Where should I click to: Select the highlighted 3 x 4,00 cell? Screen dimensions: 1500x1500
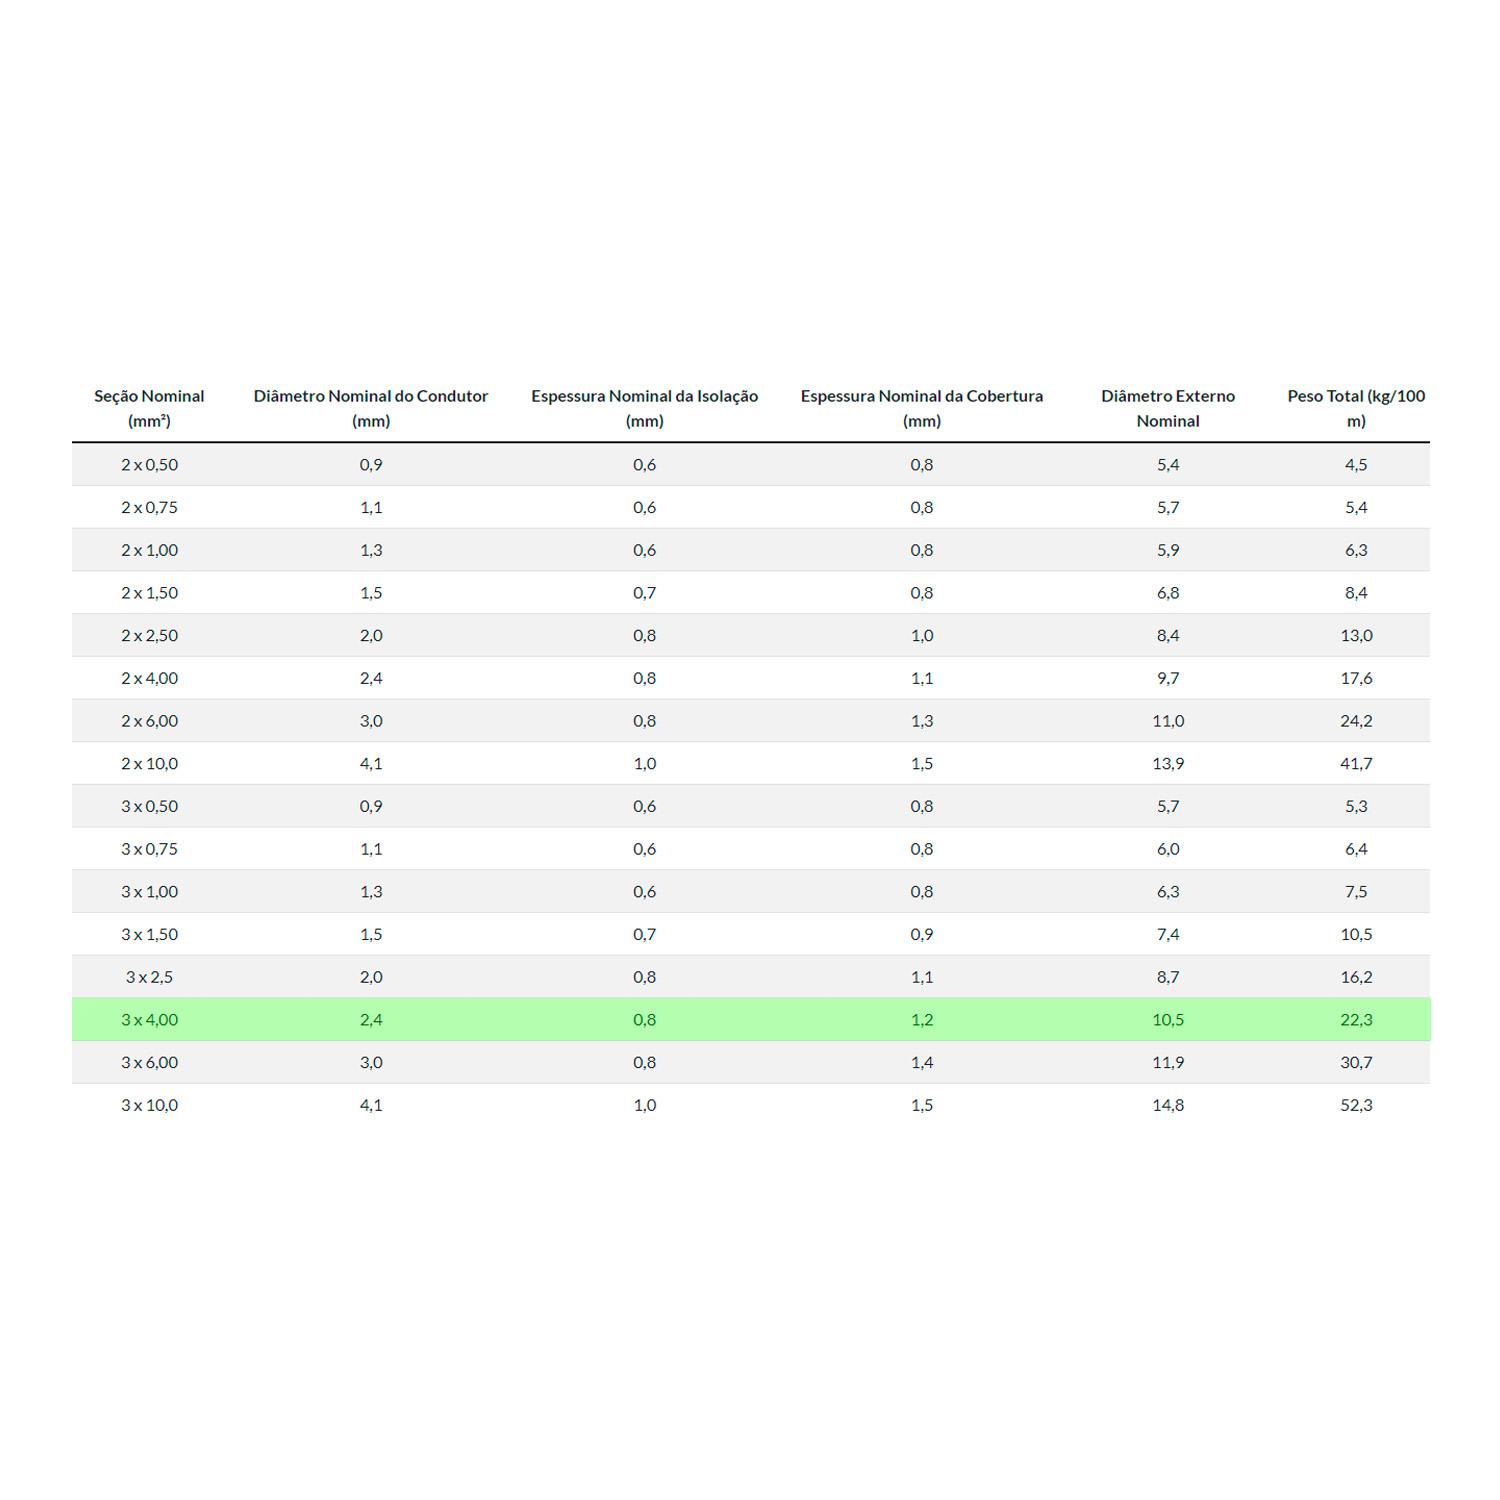point(149,1020)
